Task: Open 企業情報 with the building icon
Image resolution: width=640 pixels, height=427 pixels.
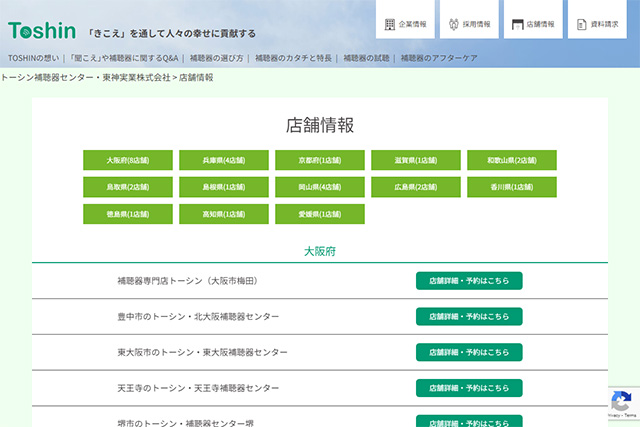Action: pyautogui.click(x=405, y=23)
